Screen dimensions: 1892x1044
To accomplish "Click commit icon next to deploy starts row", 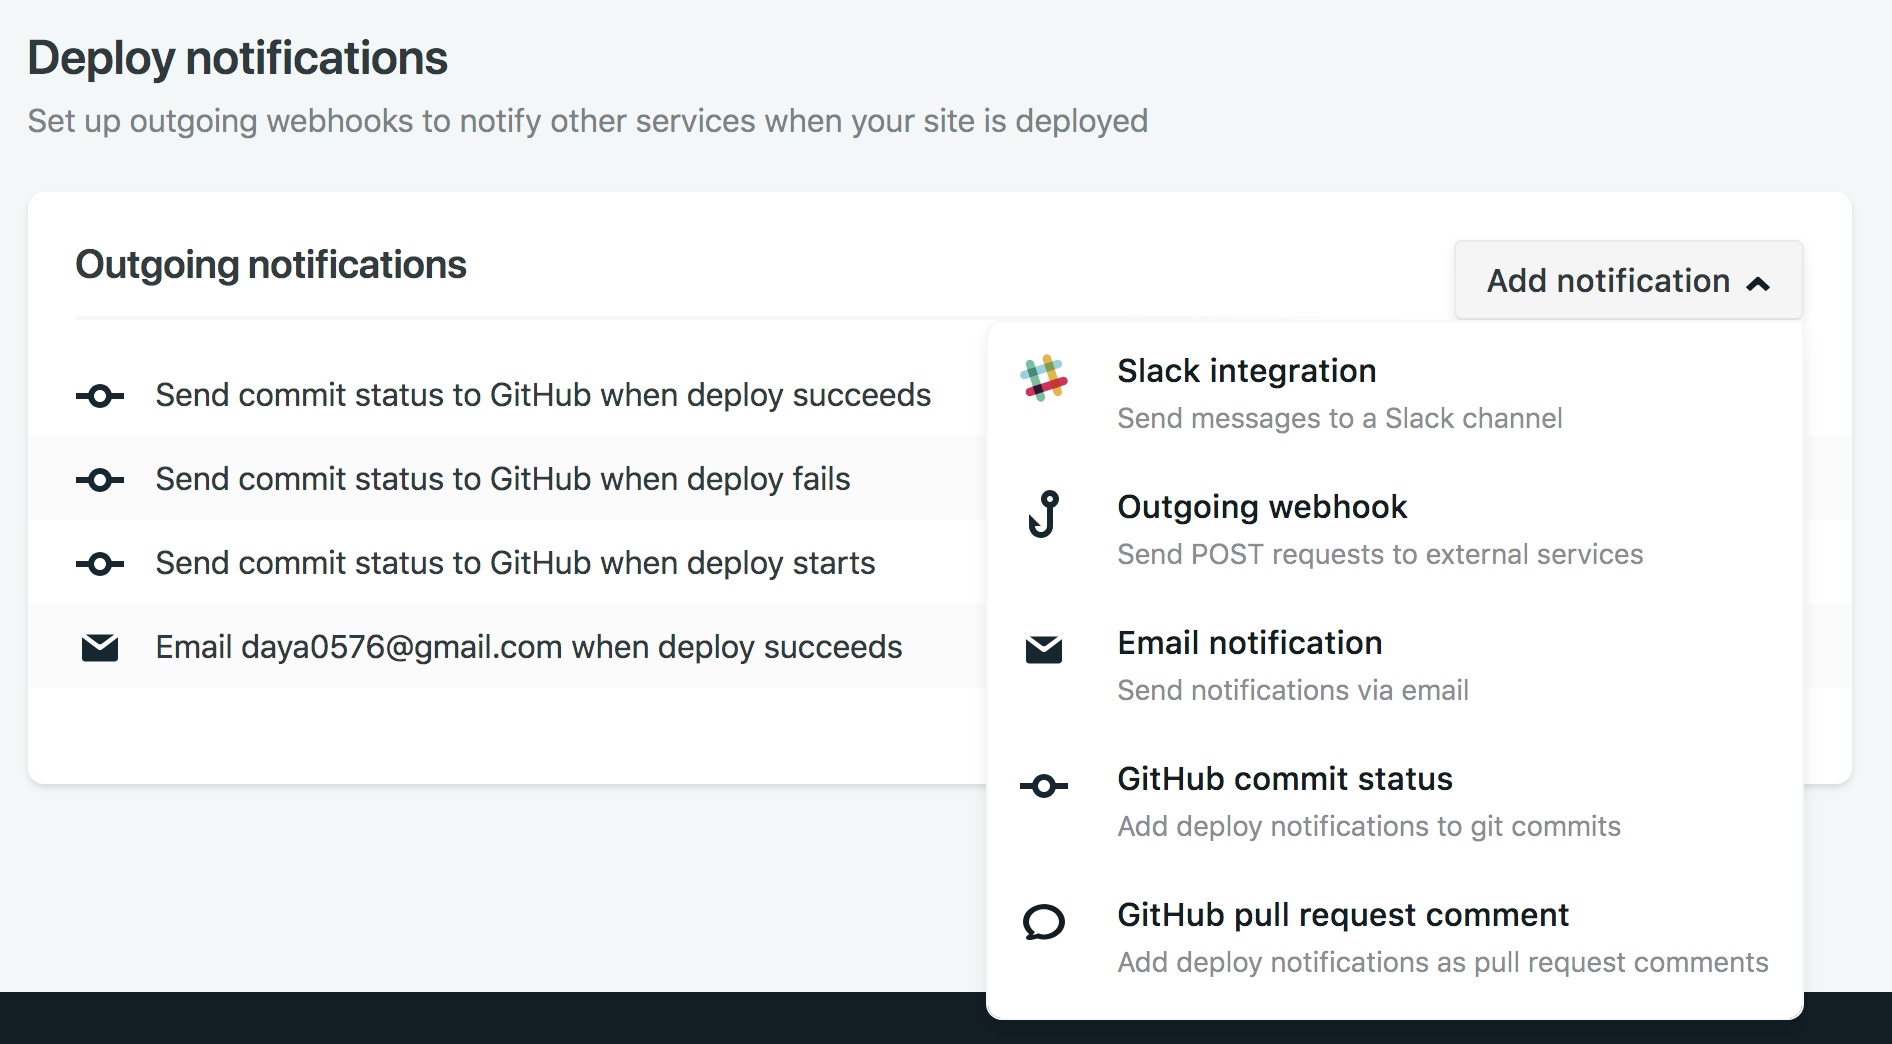I will (100, 565).
